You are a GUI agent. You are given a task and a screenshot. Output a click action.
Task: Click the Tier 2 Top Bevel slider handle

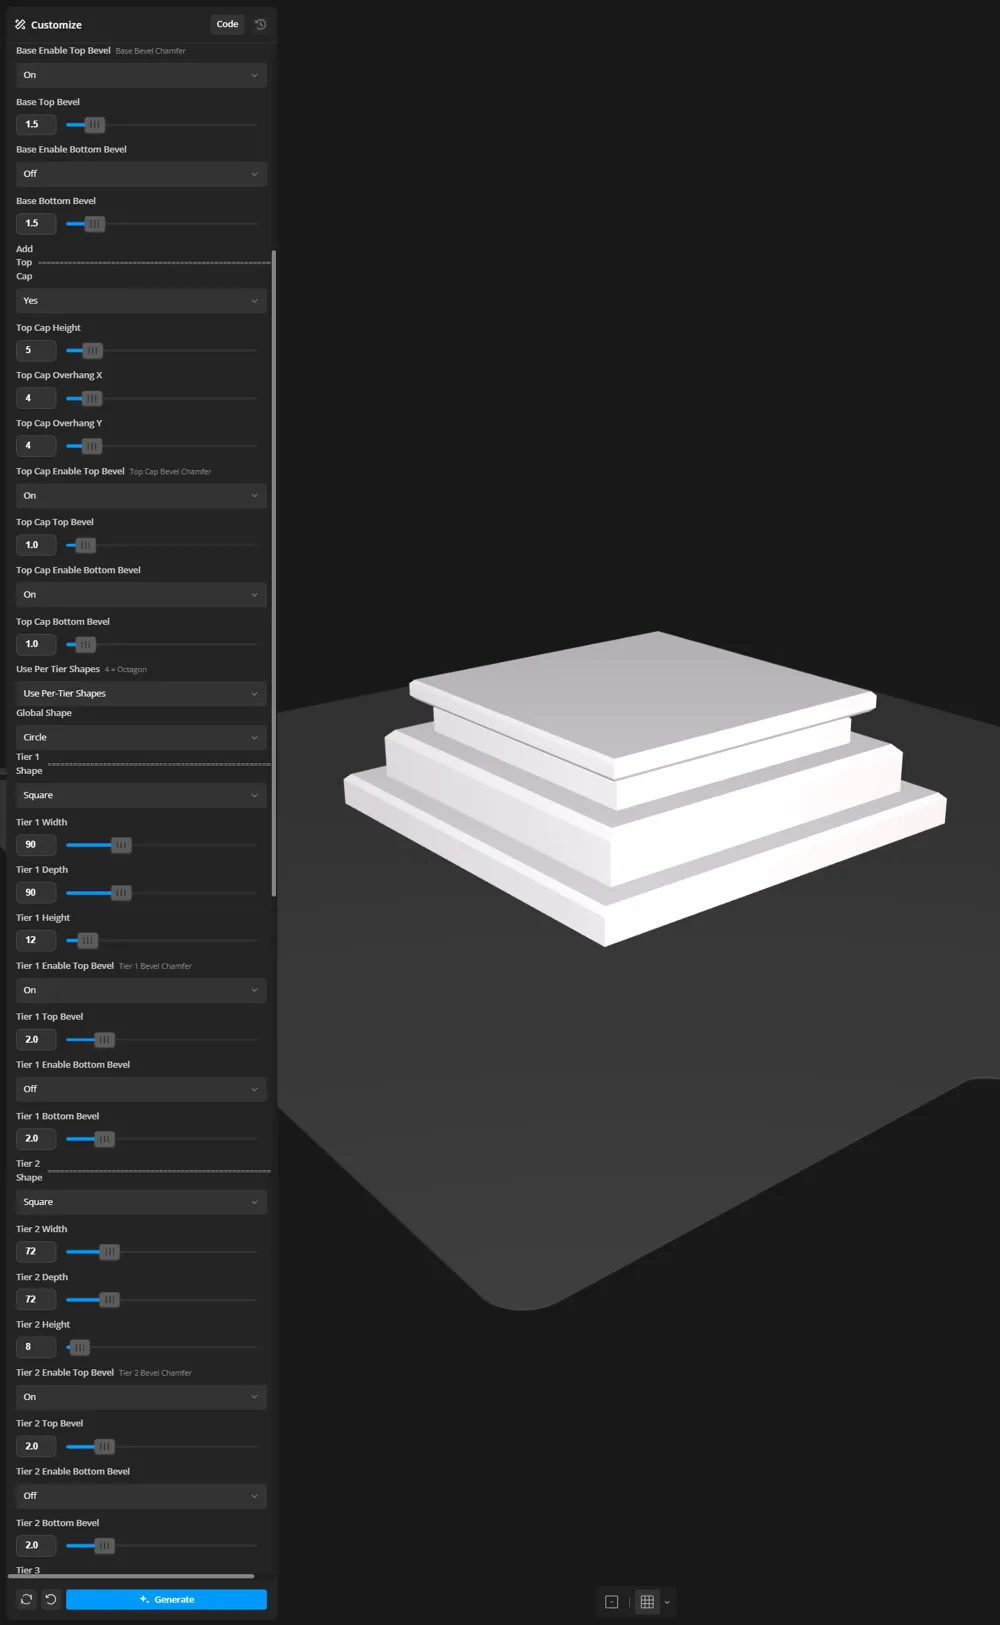coord(104,1447)
